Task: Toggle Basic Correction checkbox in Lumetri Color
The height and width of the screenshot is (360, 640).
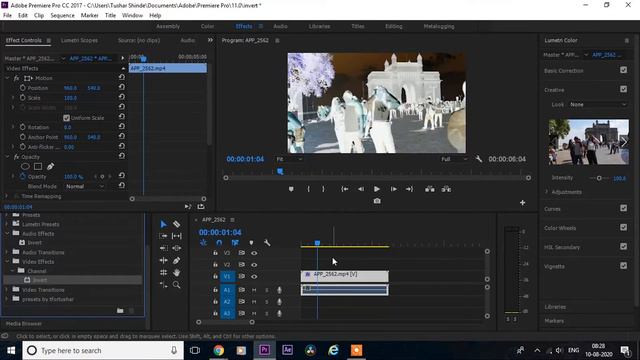Action: click(x=623, y=70)
